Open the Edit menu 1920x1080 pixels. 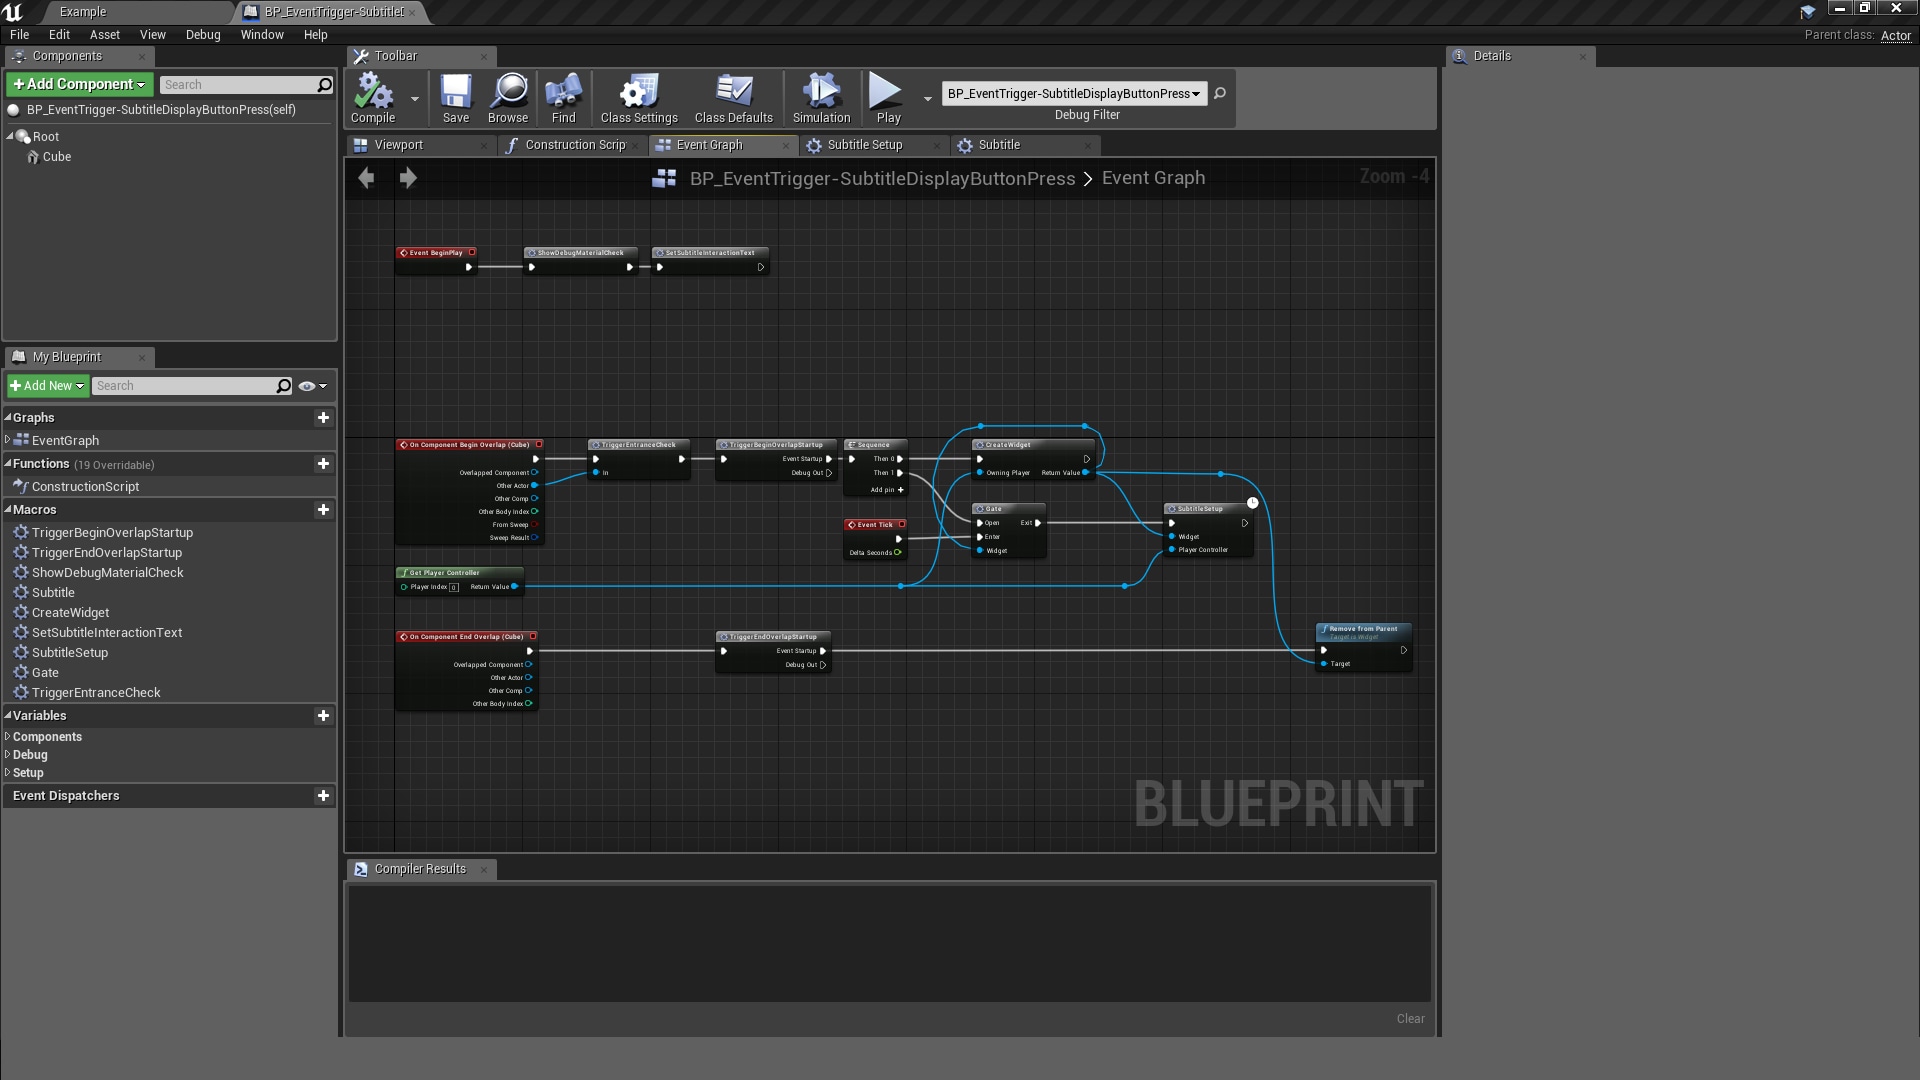pyautogui.click(x=58, y=34)
